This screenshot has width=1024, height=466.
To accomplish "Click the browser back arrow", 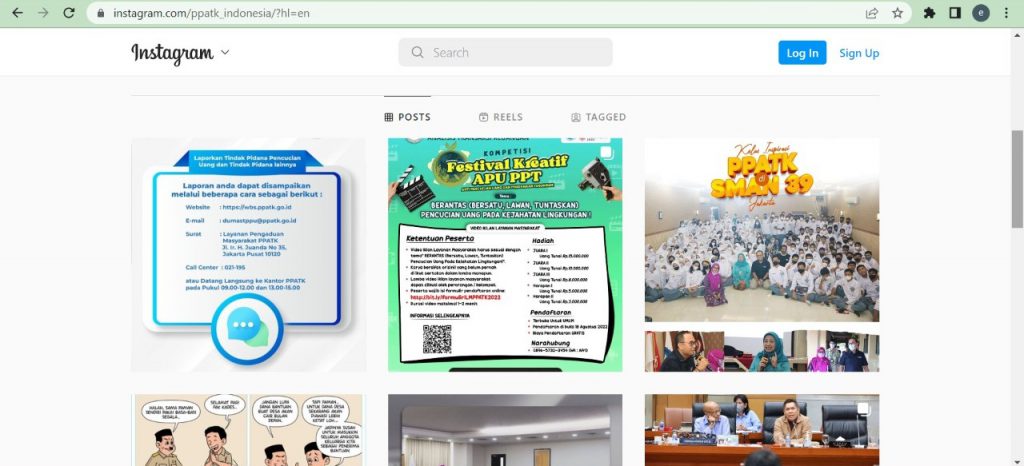I will (17, 13).
